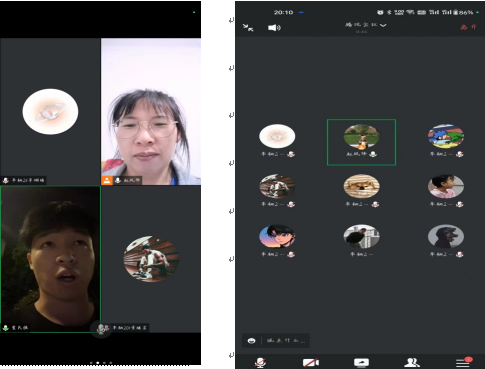Click the red leave meeting button

tap(468, 27)
